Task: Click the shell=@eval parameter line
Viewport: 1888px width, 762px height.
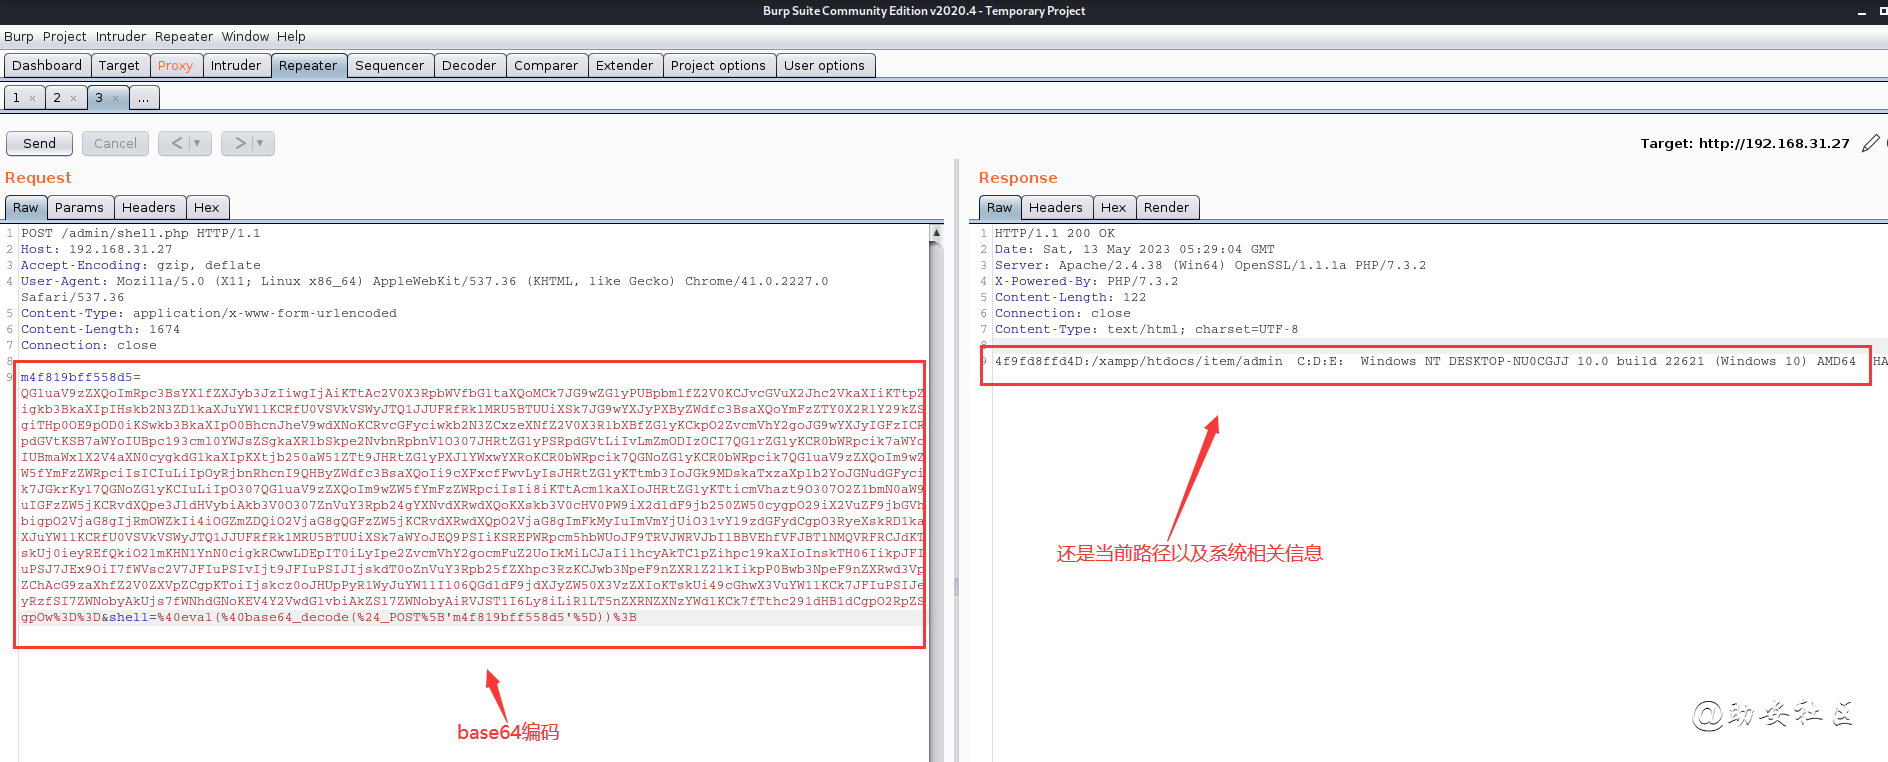Action: click(373, 617)
